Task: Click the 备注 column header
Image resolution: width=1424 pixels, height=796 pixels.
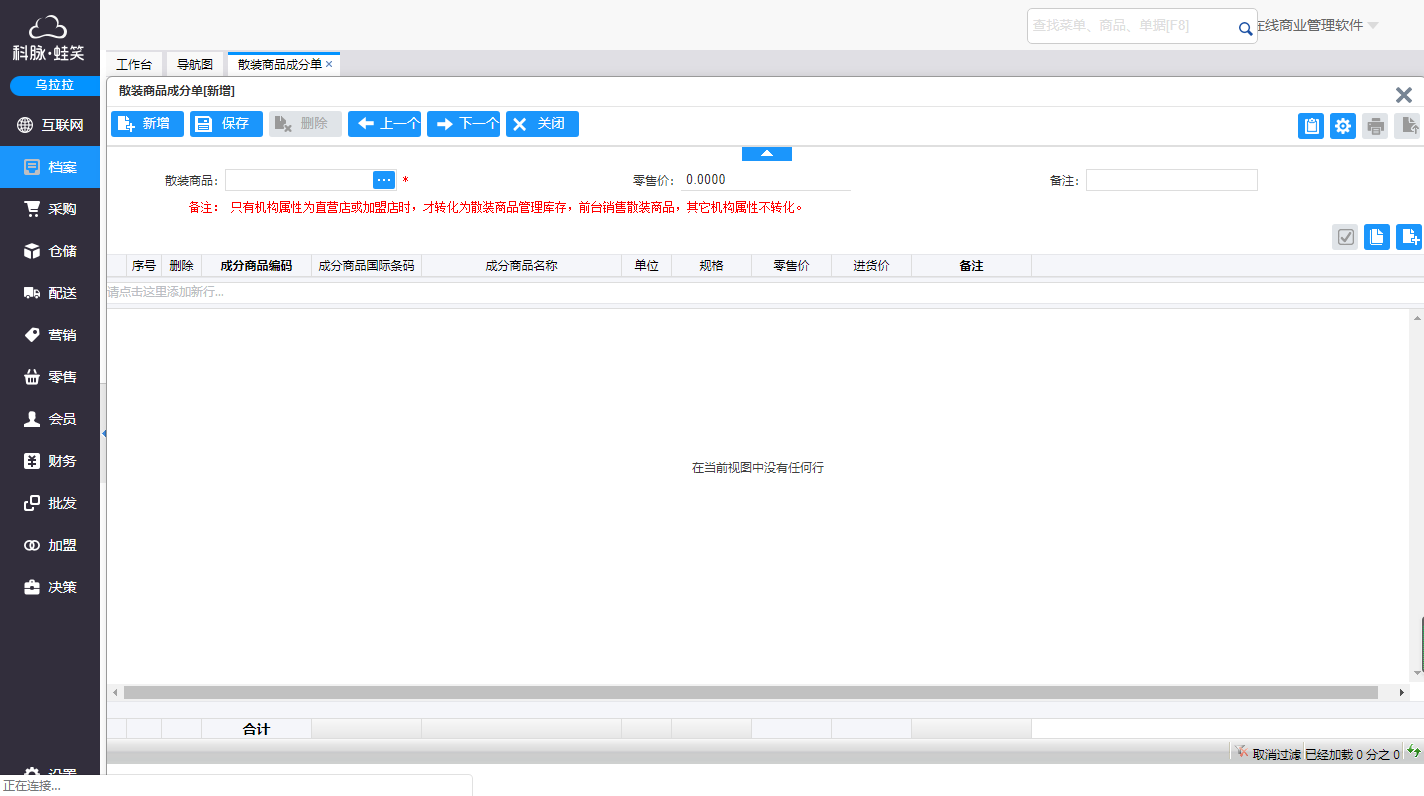Action: [971, 266]
